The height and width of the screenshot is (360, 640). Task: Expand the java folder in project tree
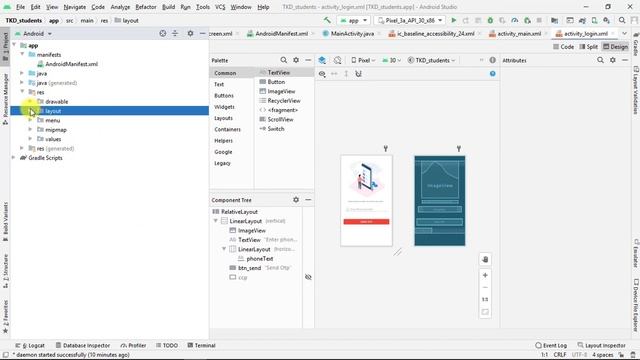[22, 73]
